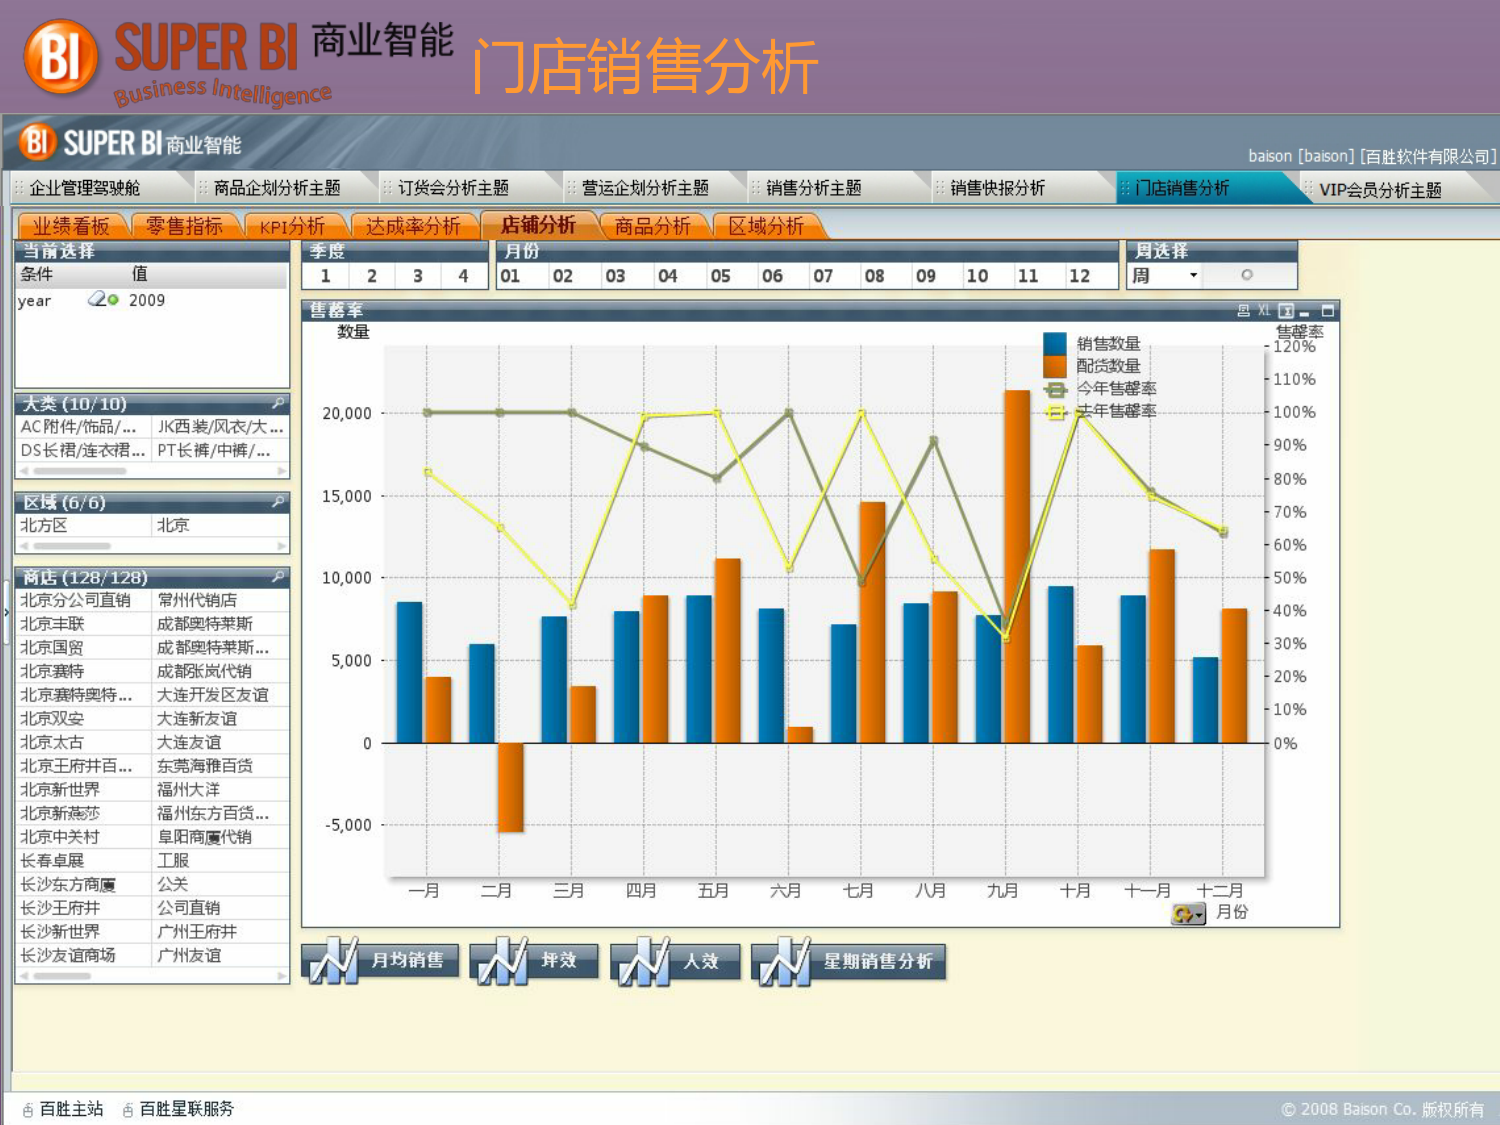
Task: Click the 销售数量 blue legend swatch
Action: (x=1055, y=343)
